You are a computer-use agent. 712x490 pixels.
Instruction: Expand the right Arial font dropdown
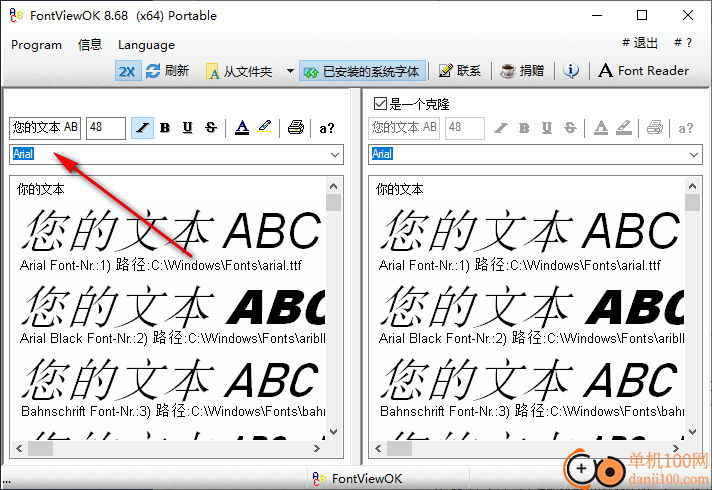pyautogui.click(x=693, y=154)
